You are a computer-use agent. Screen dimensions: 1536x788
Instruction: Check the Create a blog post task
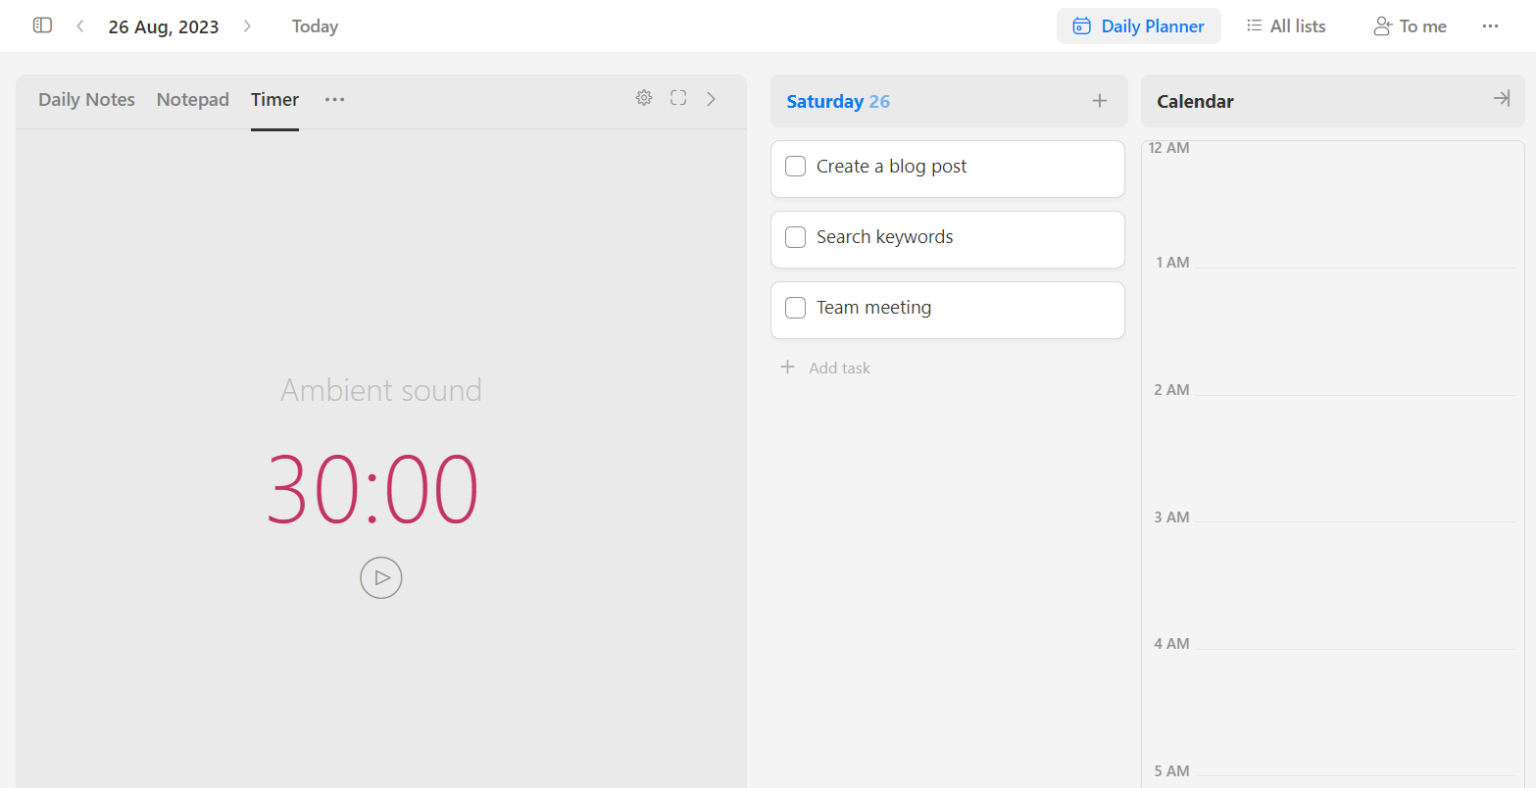[x=796, y=167]
